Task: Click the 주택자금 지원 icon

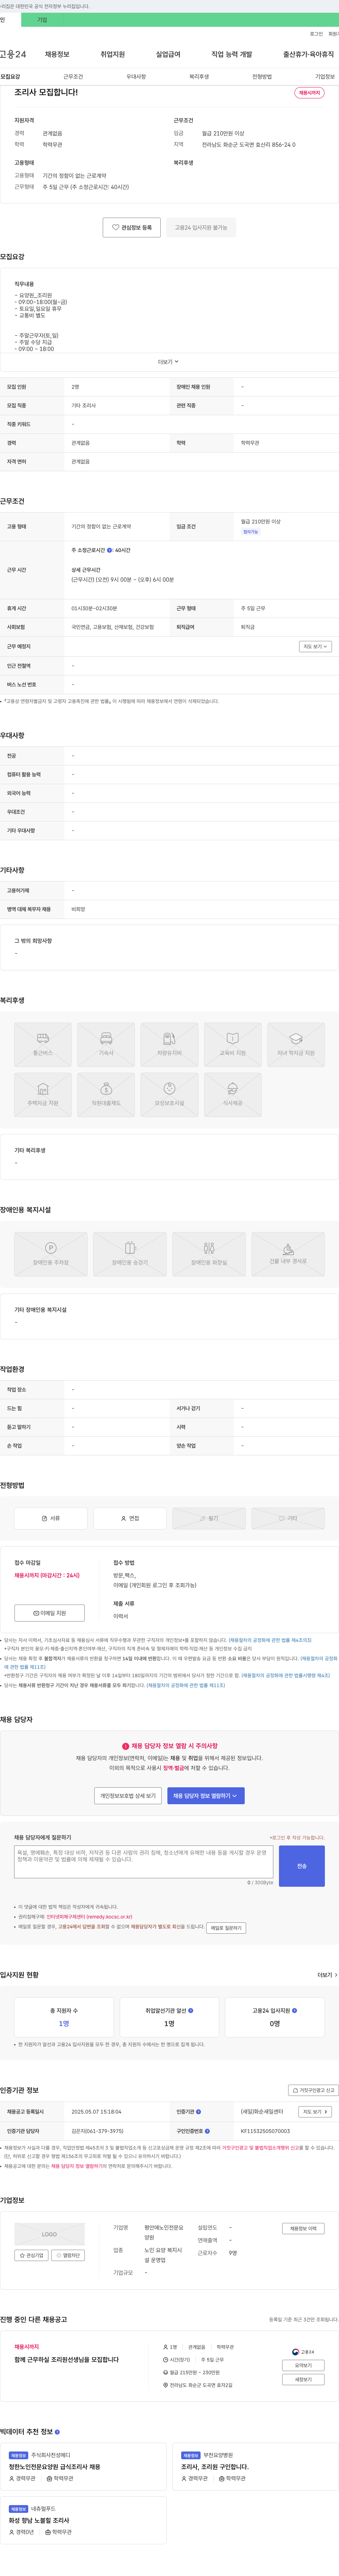Action: click(x=43, y=1094)
